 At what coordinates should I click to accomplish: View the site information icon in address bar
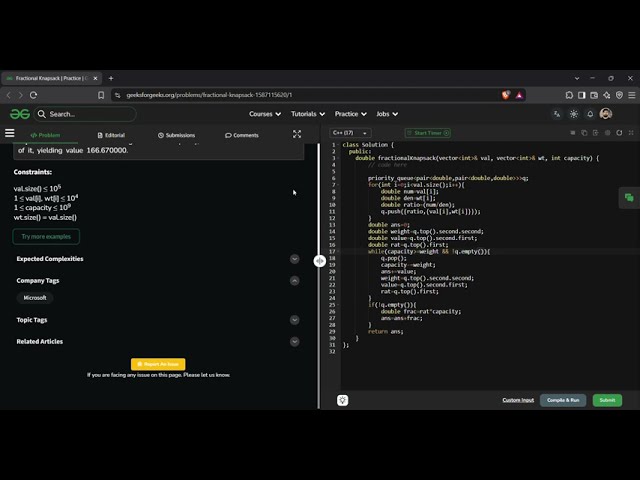point(118,95)
